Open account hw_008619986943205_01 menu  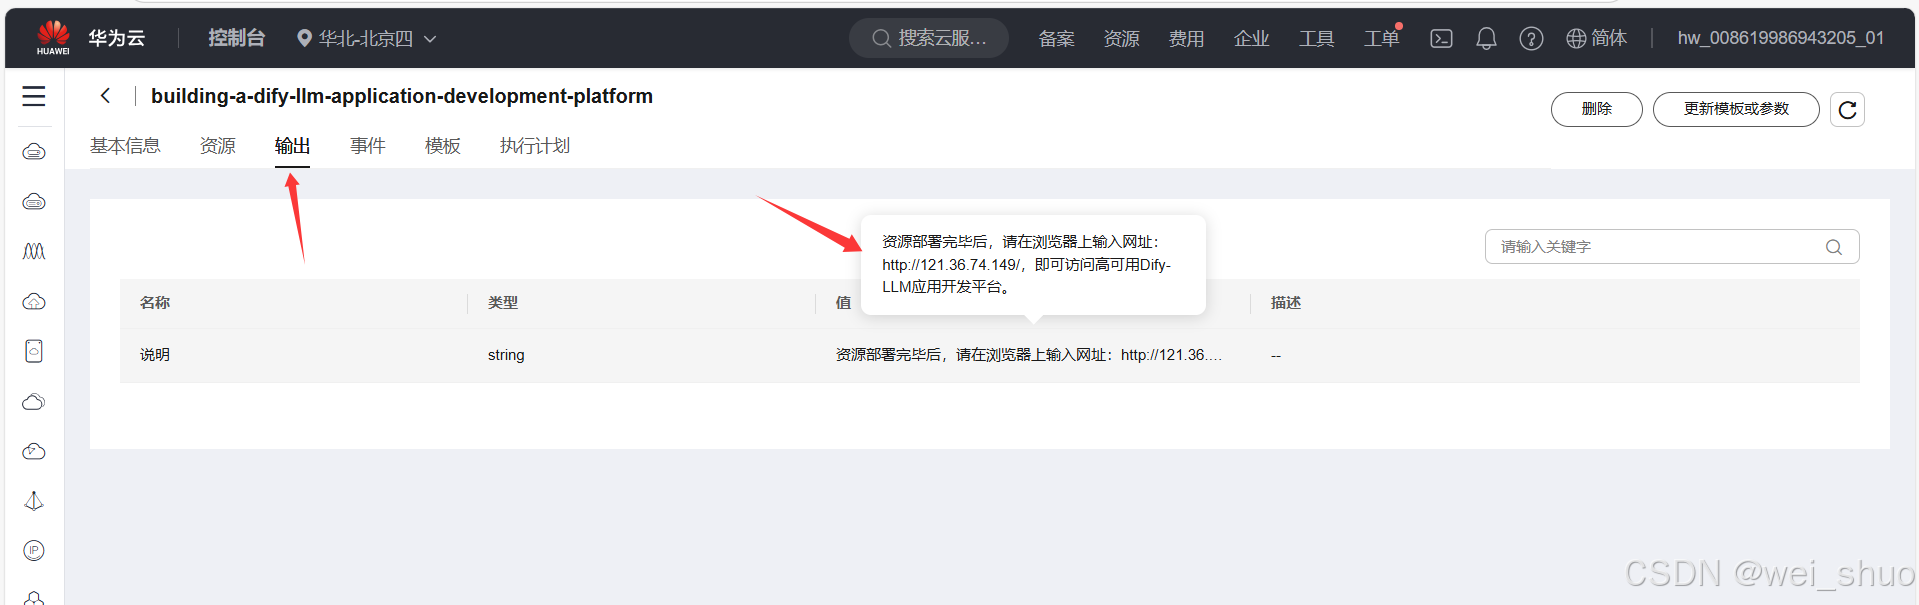point(1781,38)
